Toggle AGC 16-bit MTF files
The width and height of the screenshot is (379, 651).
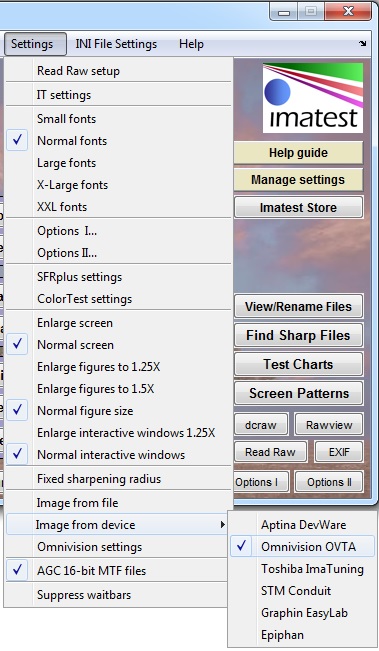tap(116, 571)
